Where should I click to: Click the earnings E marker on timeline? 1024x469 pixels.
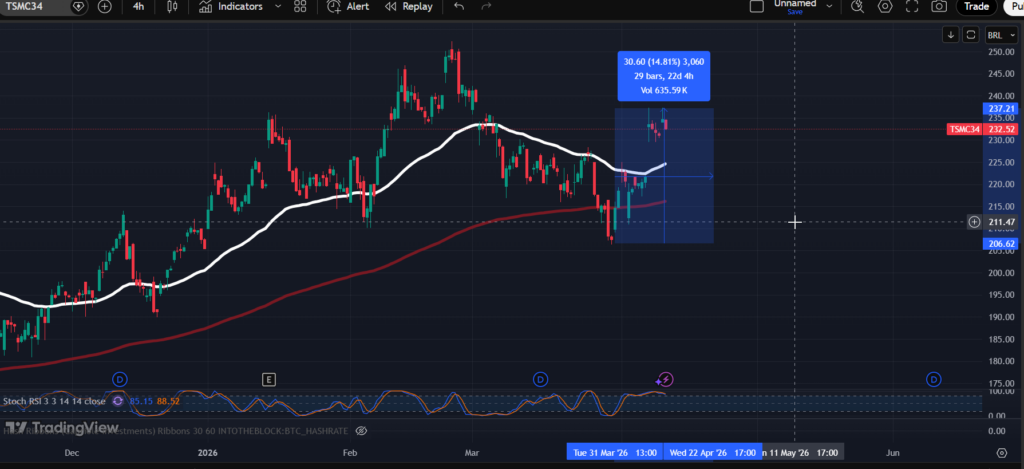tap(268, 379)
